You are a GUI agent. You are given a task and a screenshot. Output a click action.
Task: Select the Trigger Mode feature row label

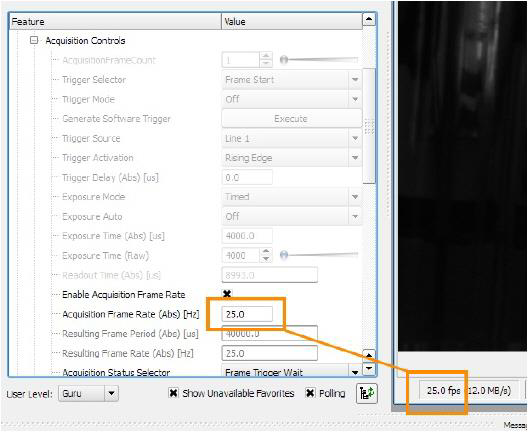point(88,99)
